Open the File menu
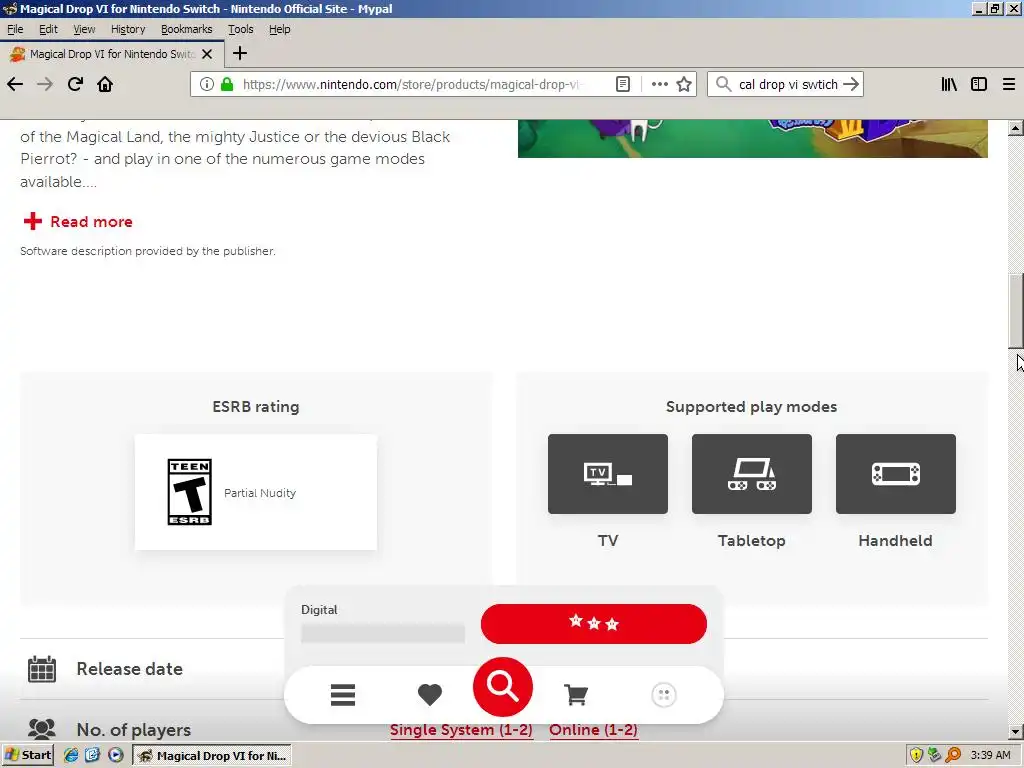The image size is (1024, 768). 15,29
